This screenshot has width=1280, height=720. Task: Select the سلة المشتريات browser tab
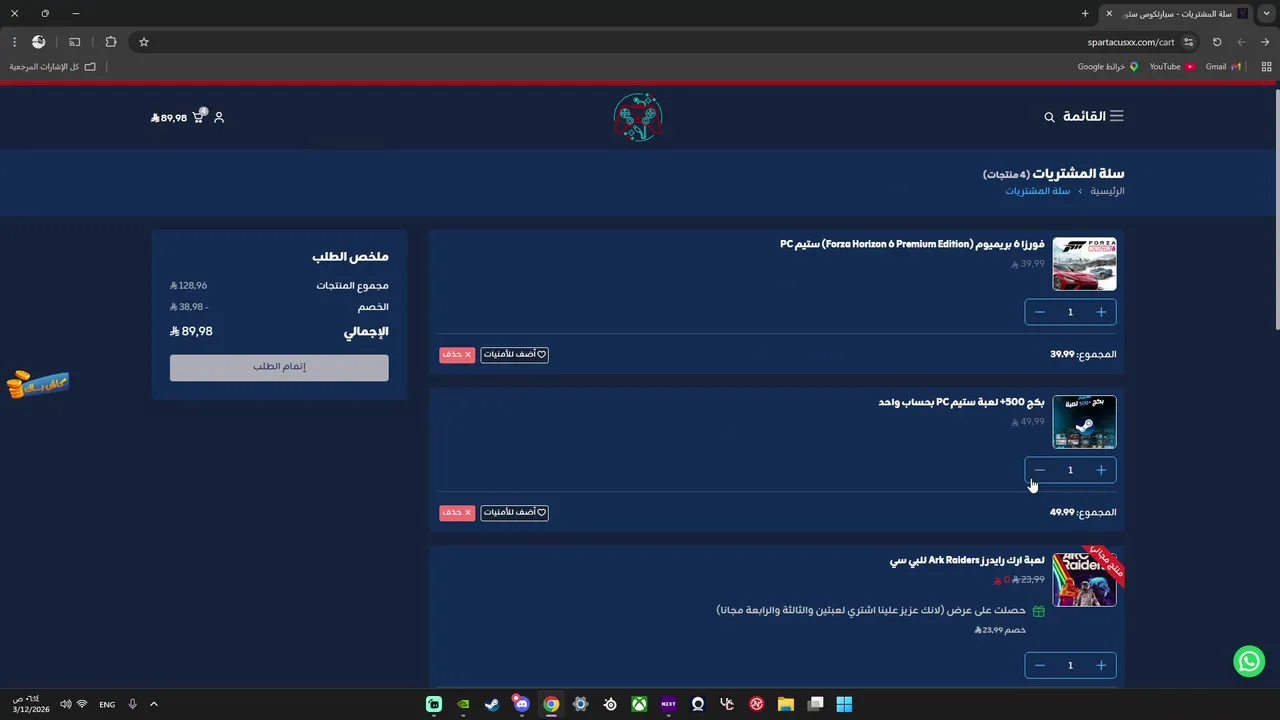[1177, 13]
